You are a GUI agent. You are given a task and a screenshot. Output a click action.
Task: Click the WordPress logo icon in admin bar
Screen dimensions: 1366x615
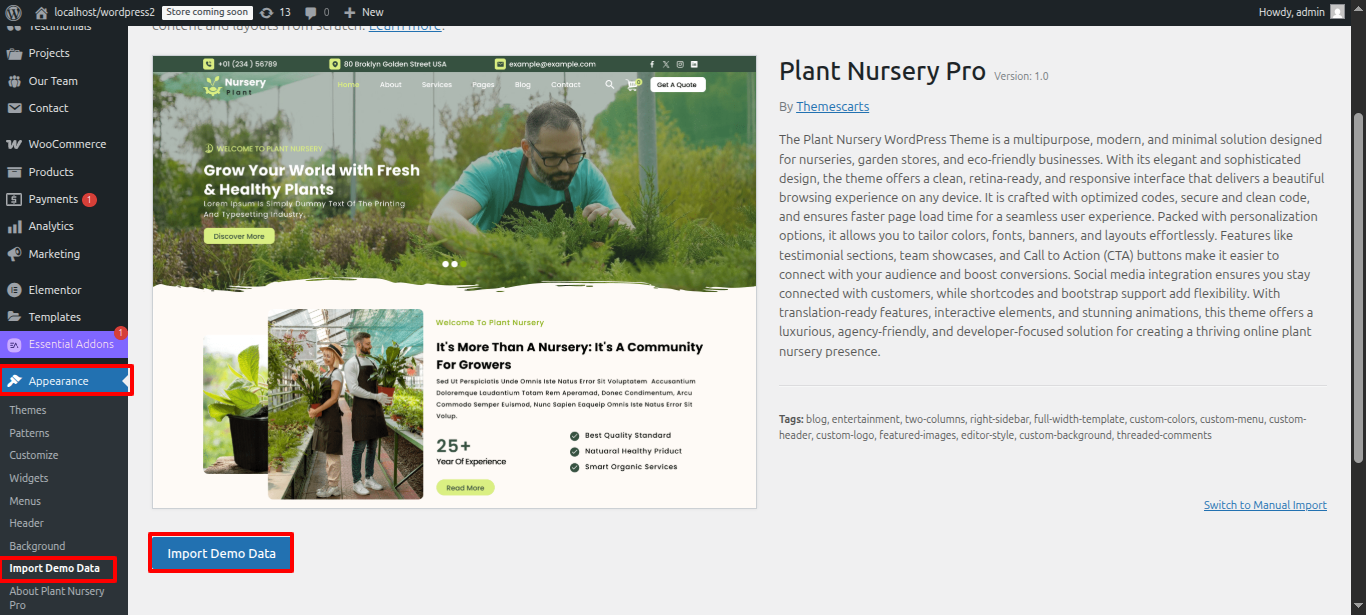coord(14,12)
